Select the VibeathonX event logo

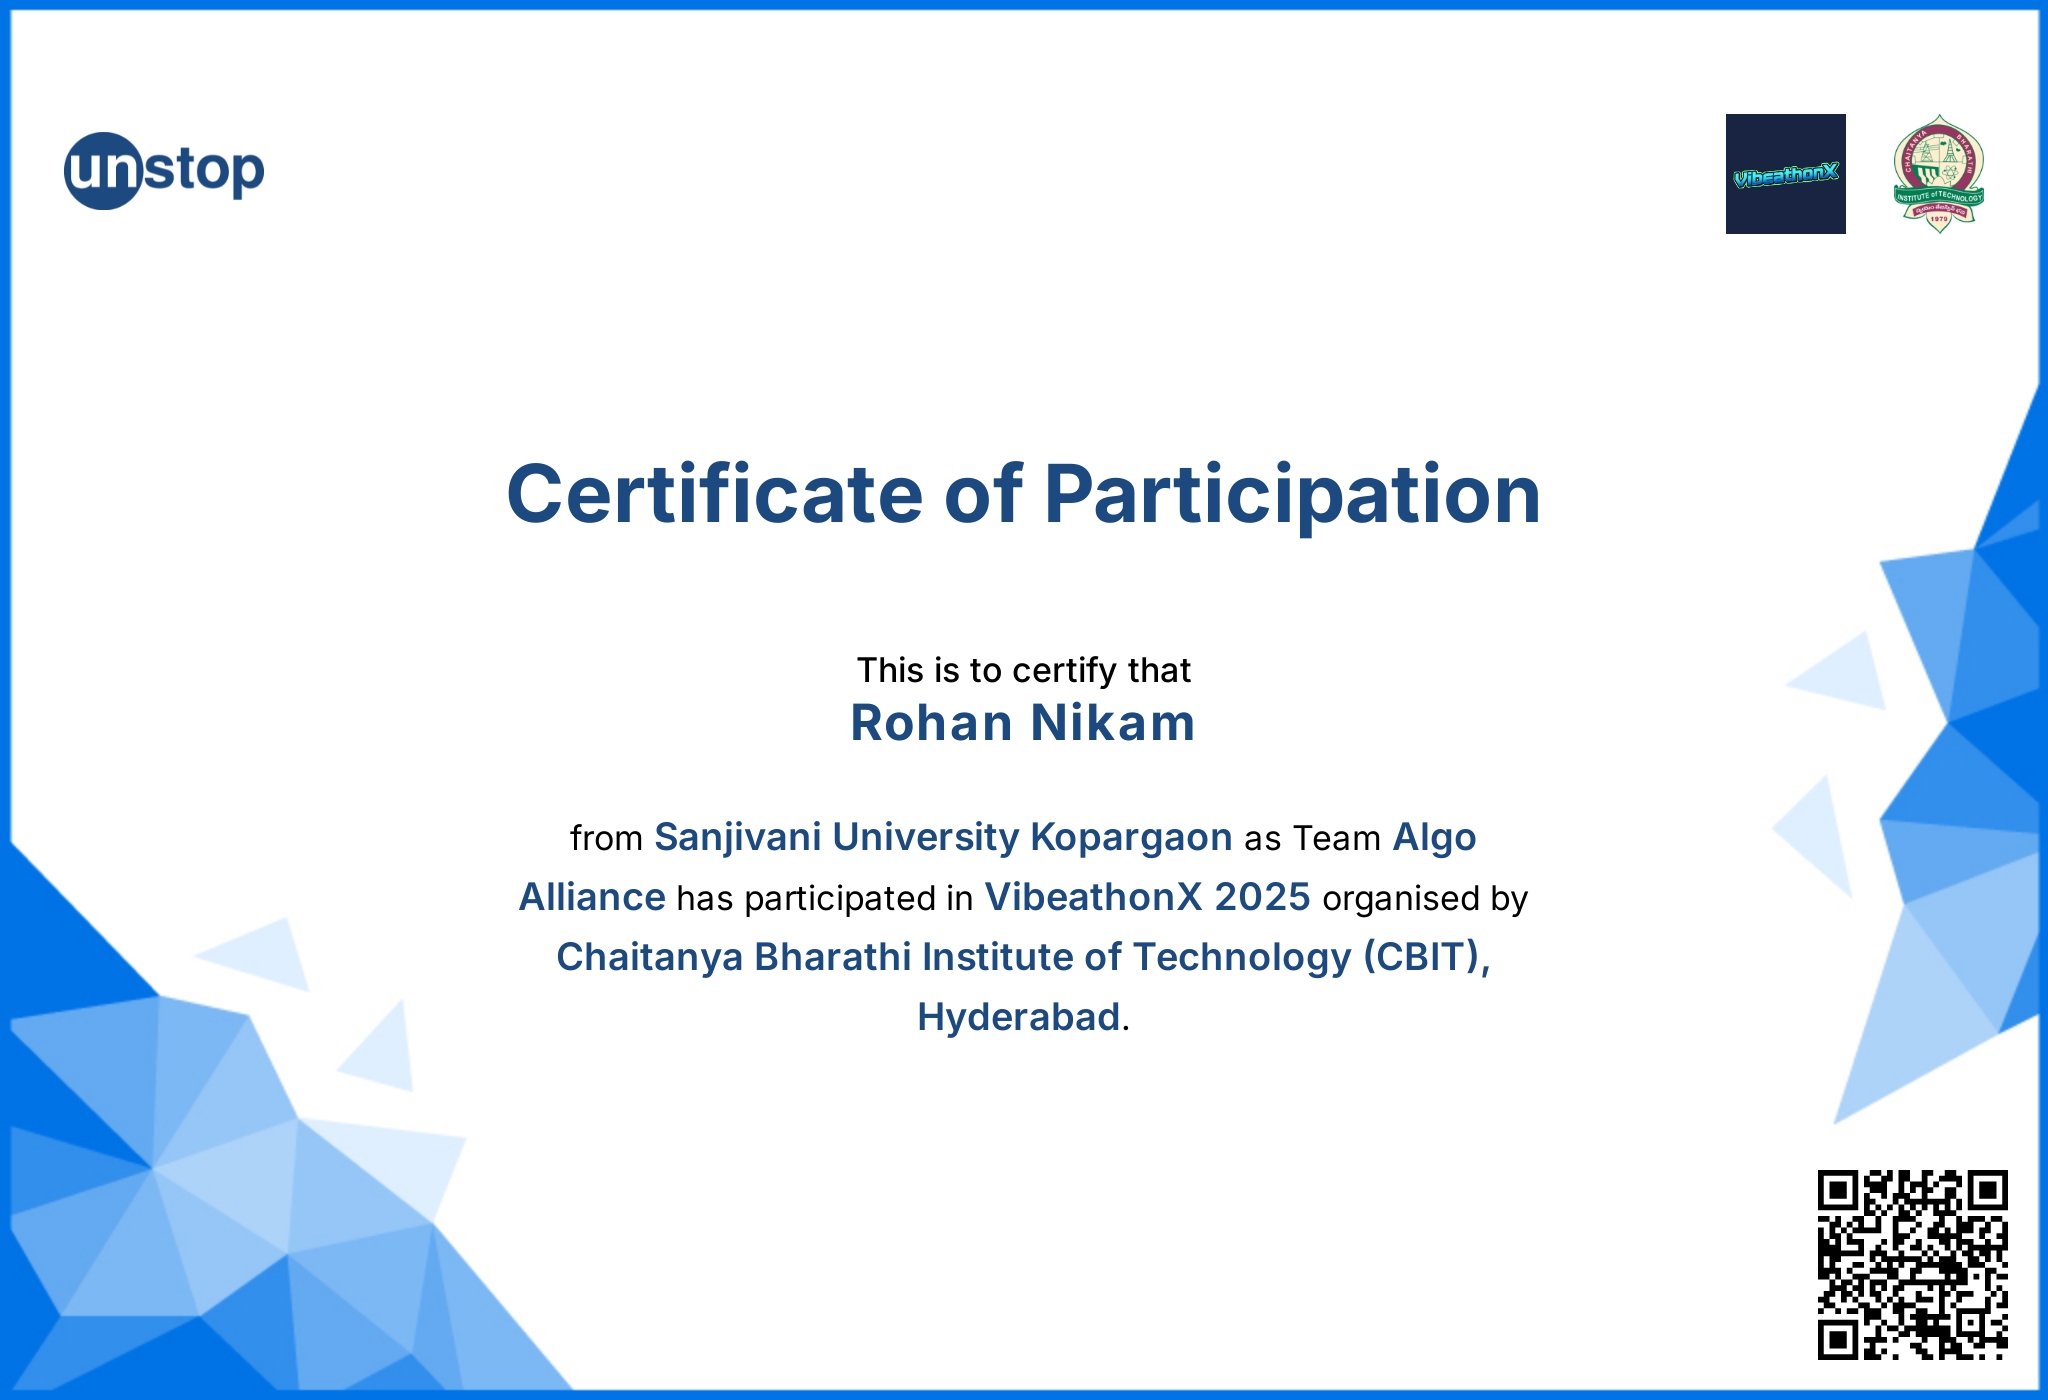pyautogui.click(x=1786, y=176)
